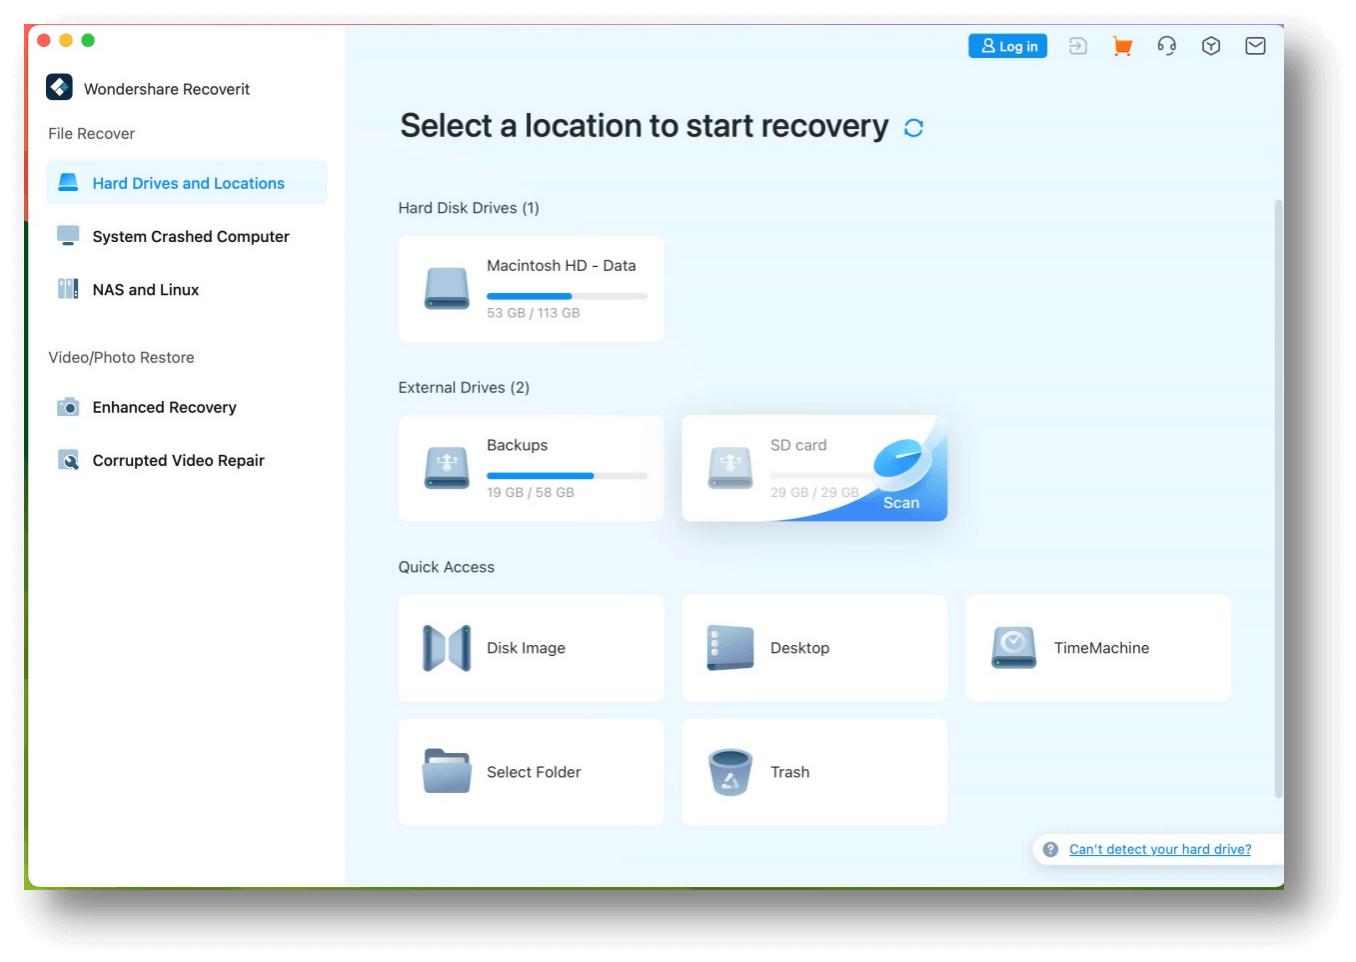Switch to NAS and Linux section

(145, 289)
